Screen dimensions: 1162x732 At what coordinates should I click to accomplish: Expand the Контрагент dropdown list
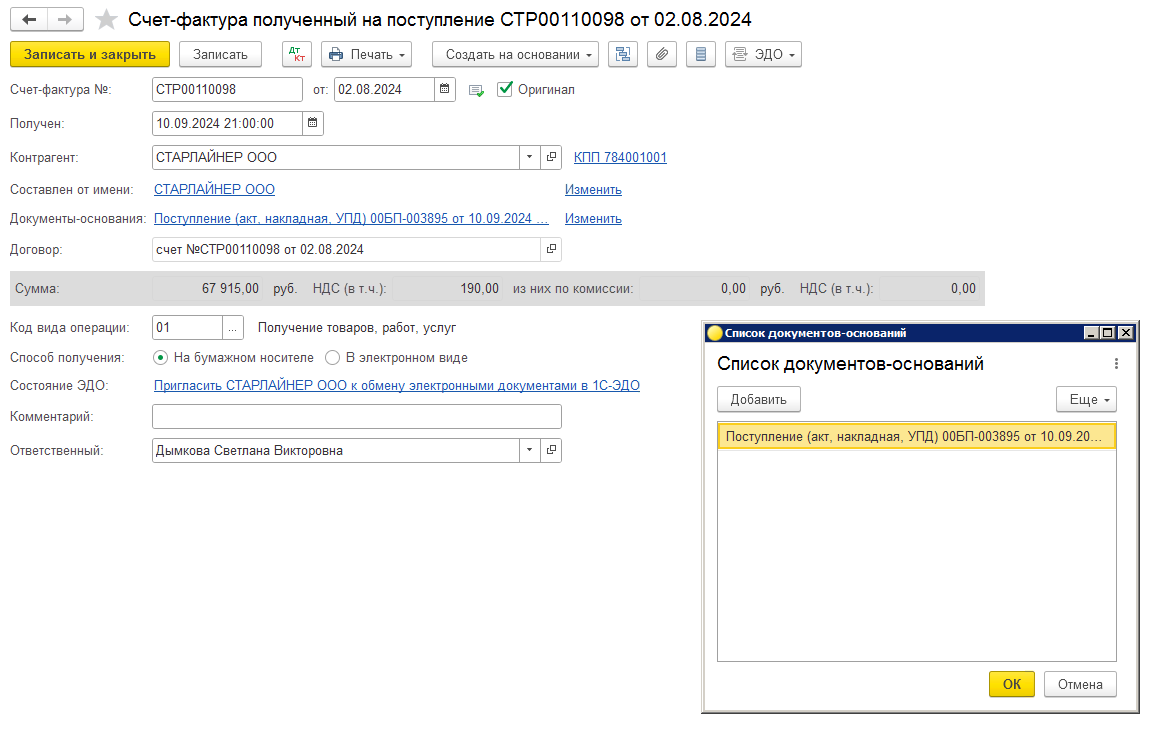pos(529,157)
